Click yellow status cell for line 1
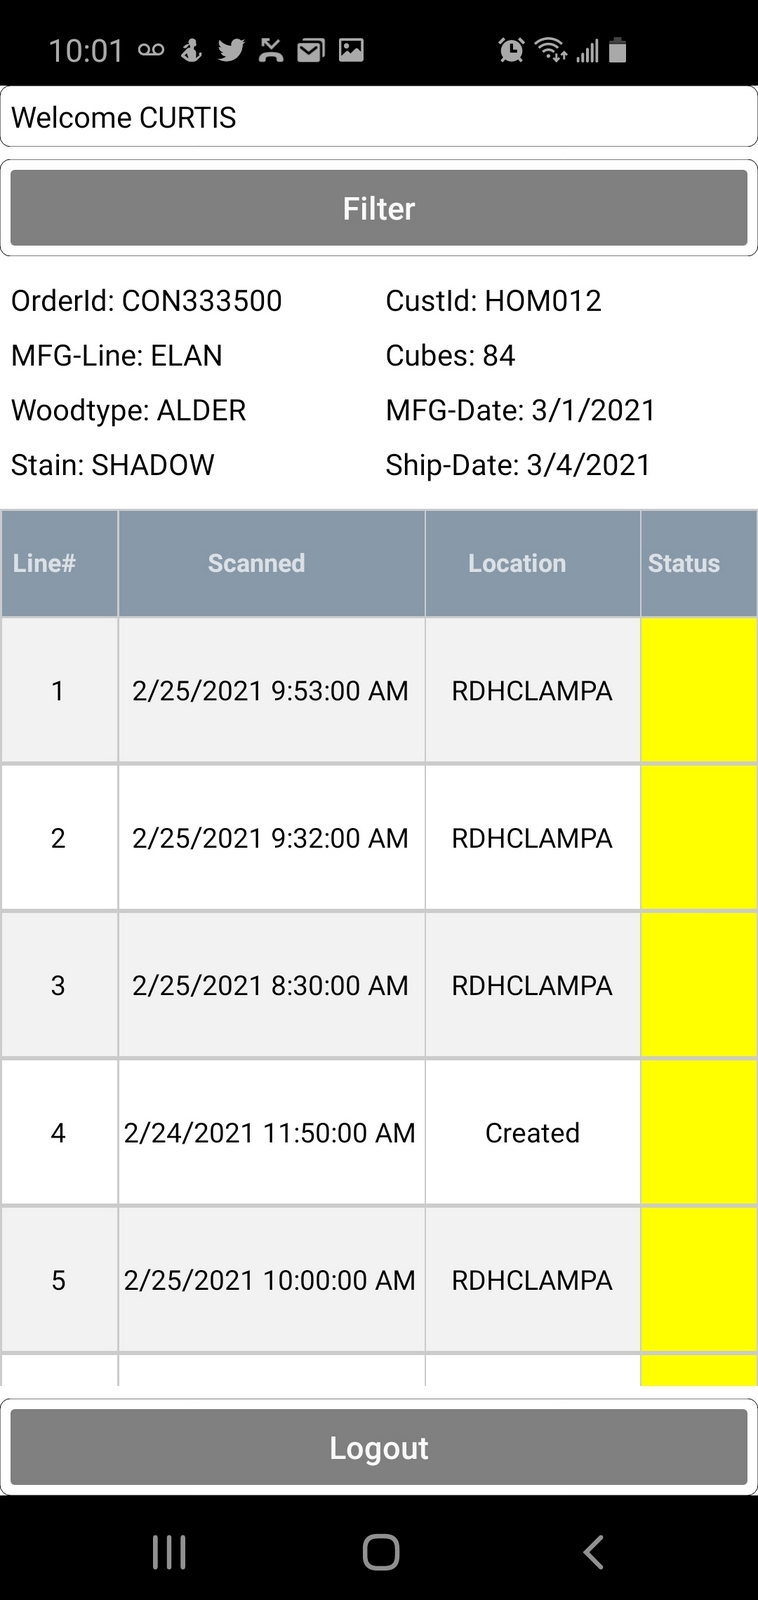 click(698, 691)
